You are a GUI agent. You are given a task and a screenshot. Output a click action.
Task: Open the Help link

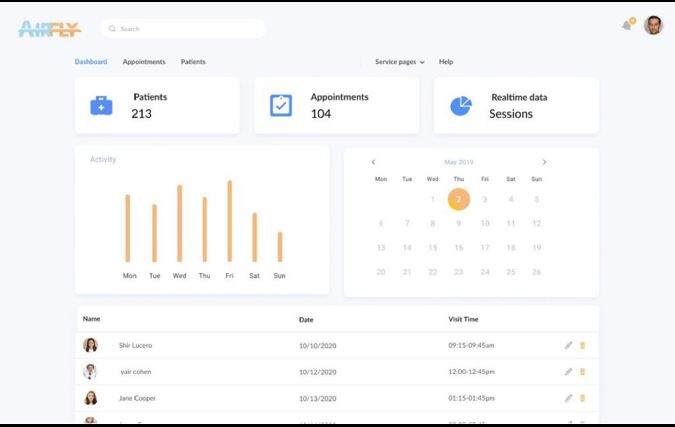click(446, 62)
